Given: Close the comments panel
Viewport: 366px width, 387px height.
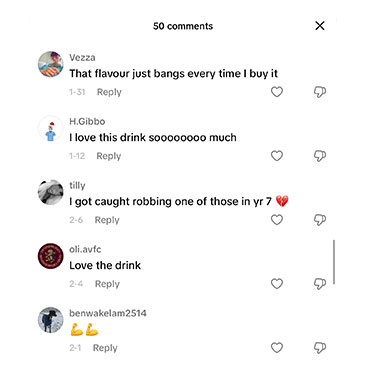Looking at the screenshot, I should (x=320, y=26).
